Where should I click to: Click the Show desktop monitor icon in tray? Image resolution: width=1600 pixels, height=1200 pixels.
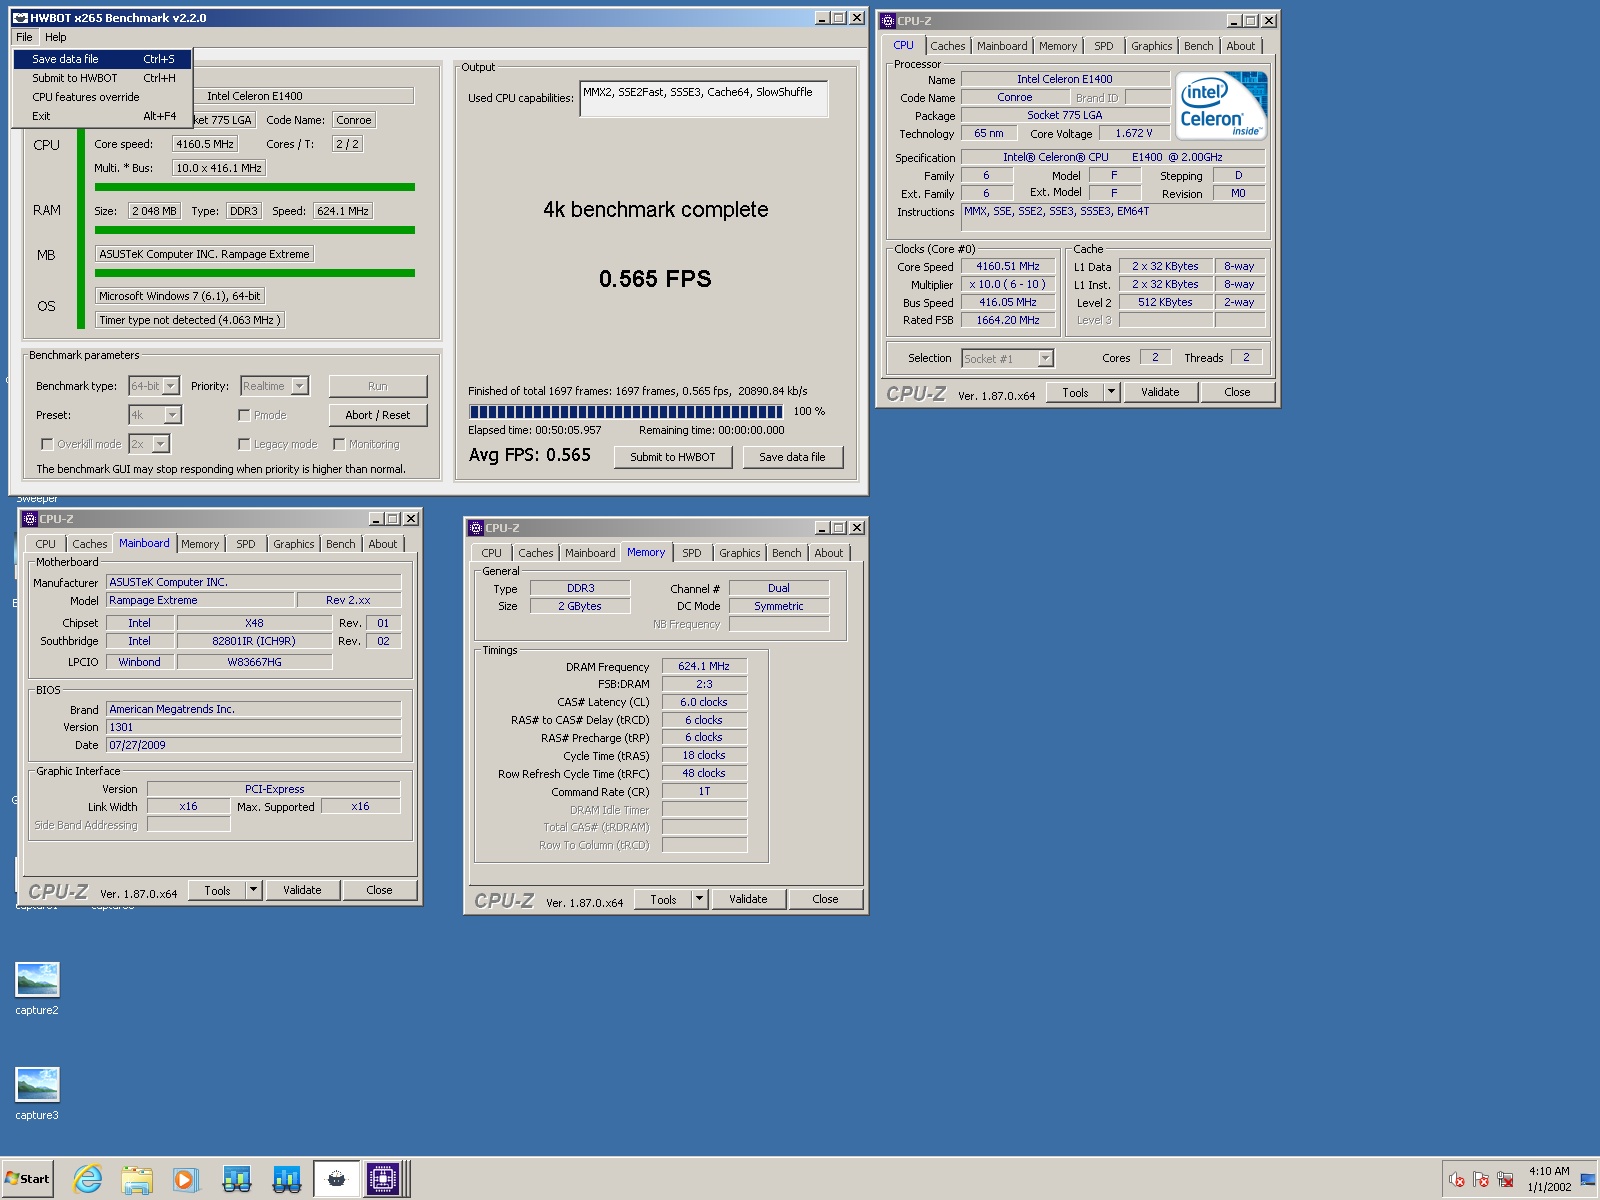(x=1588, y=1180)
